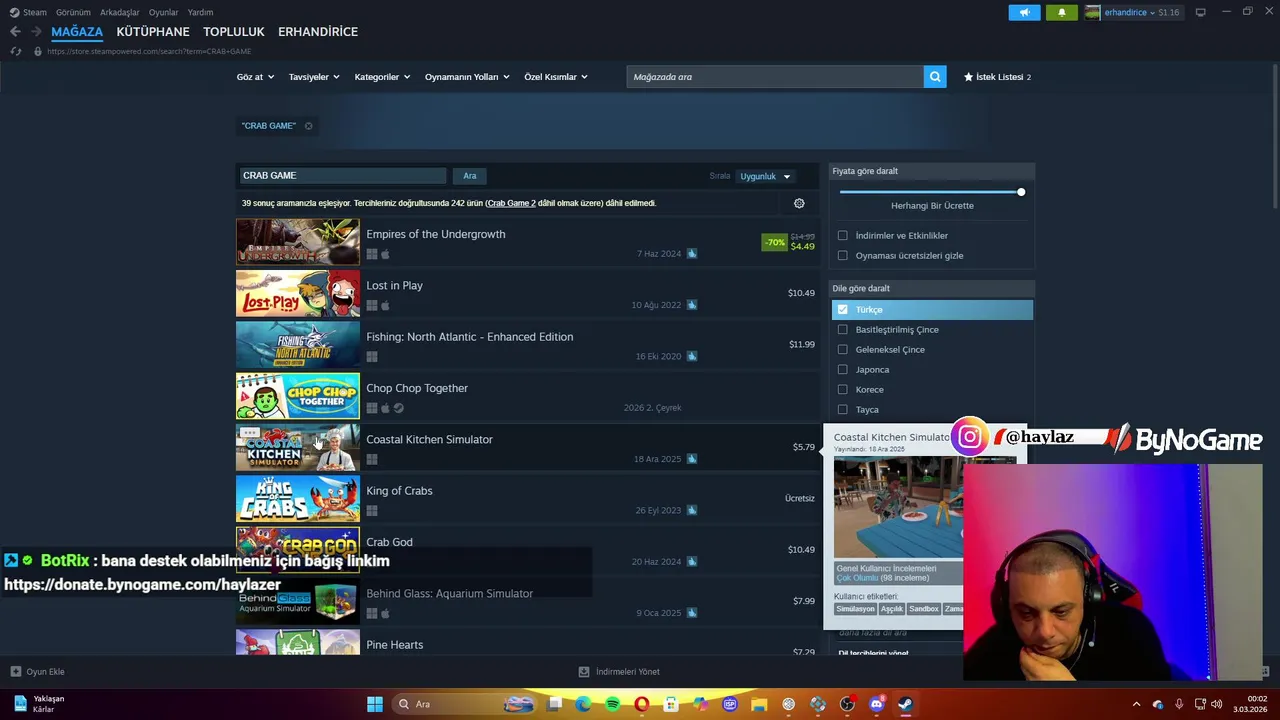Open the Arkadaşlar menu

[x=120, y=12]
